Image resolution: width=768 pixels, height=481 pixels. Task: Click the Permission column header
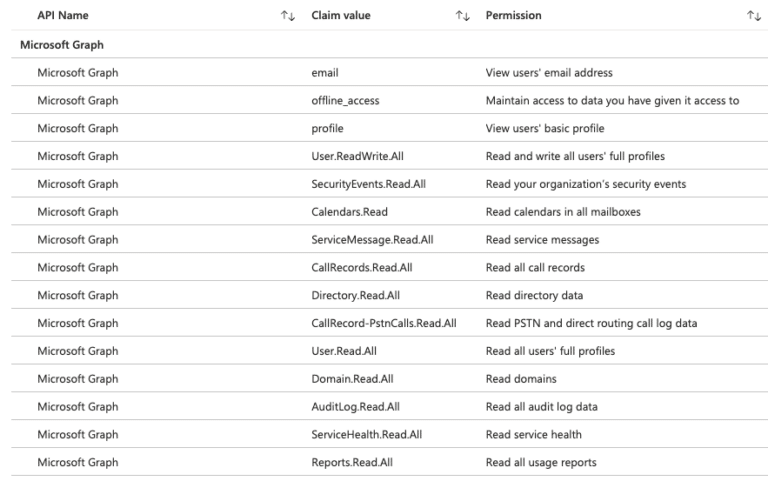coord(513,16)
